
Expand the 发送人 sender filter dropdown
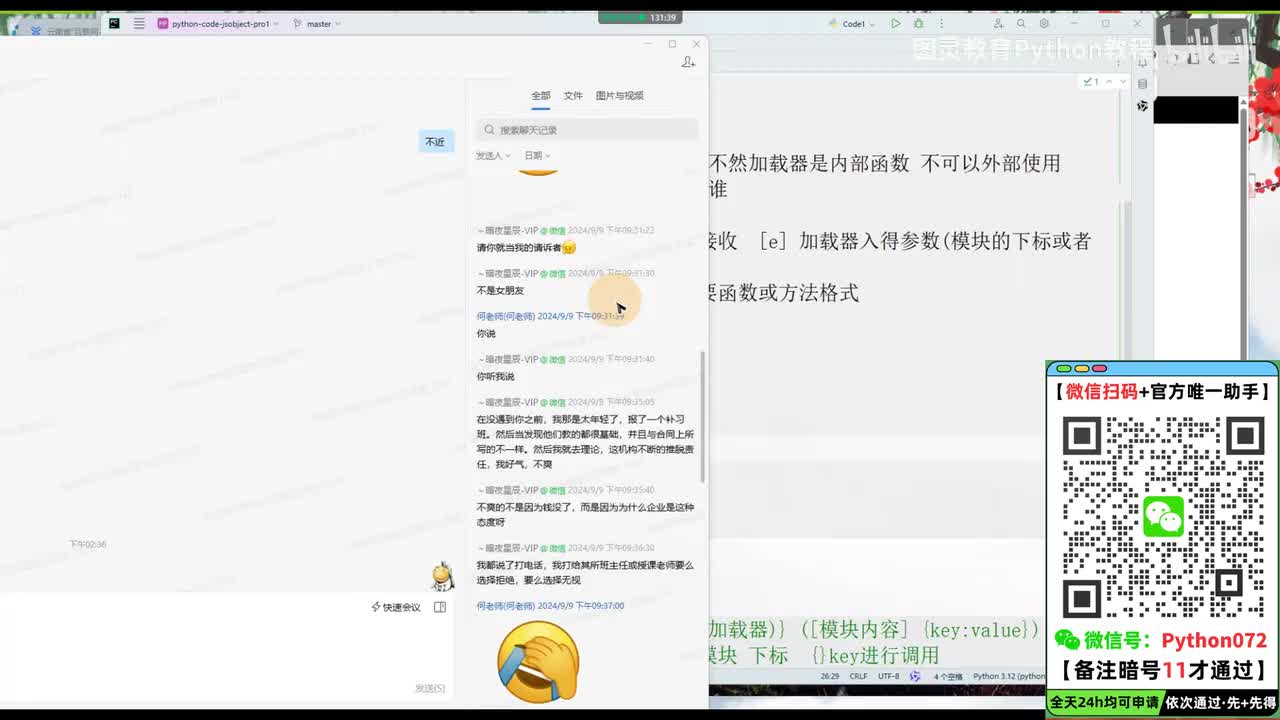click(x=493, y=156)
